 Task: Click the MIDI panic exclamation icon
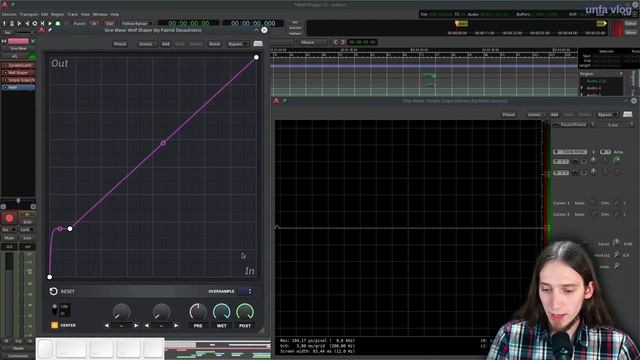point(4,24)
